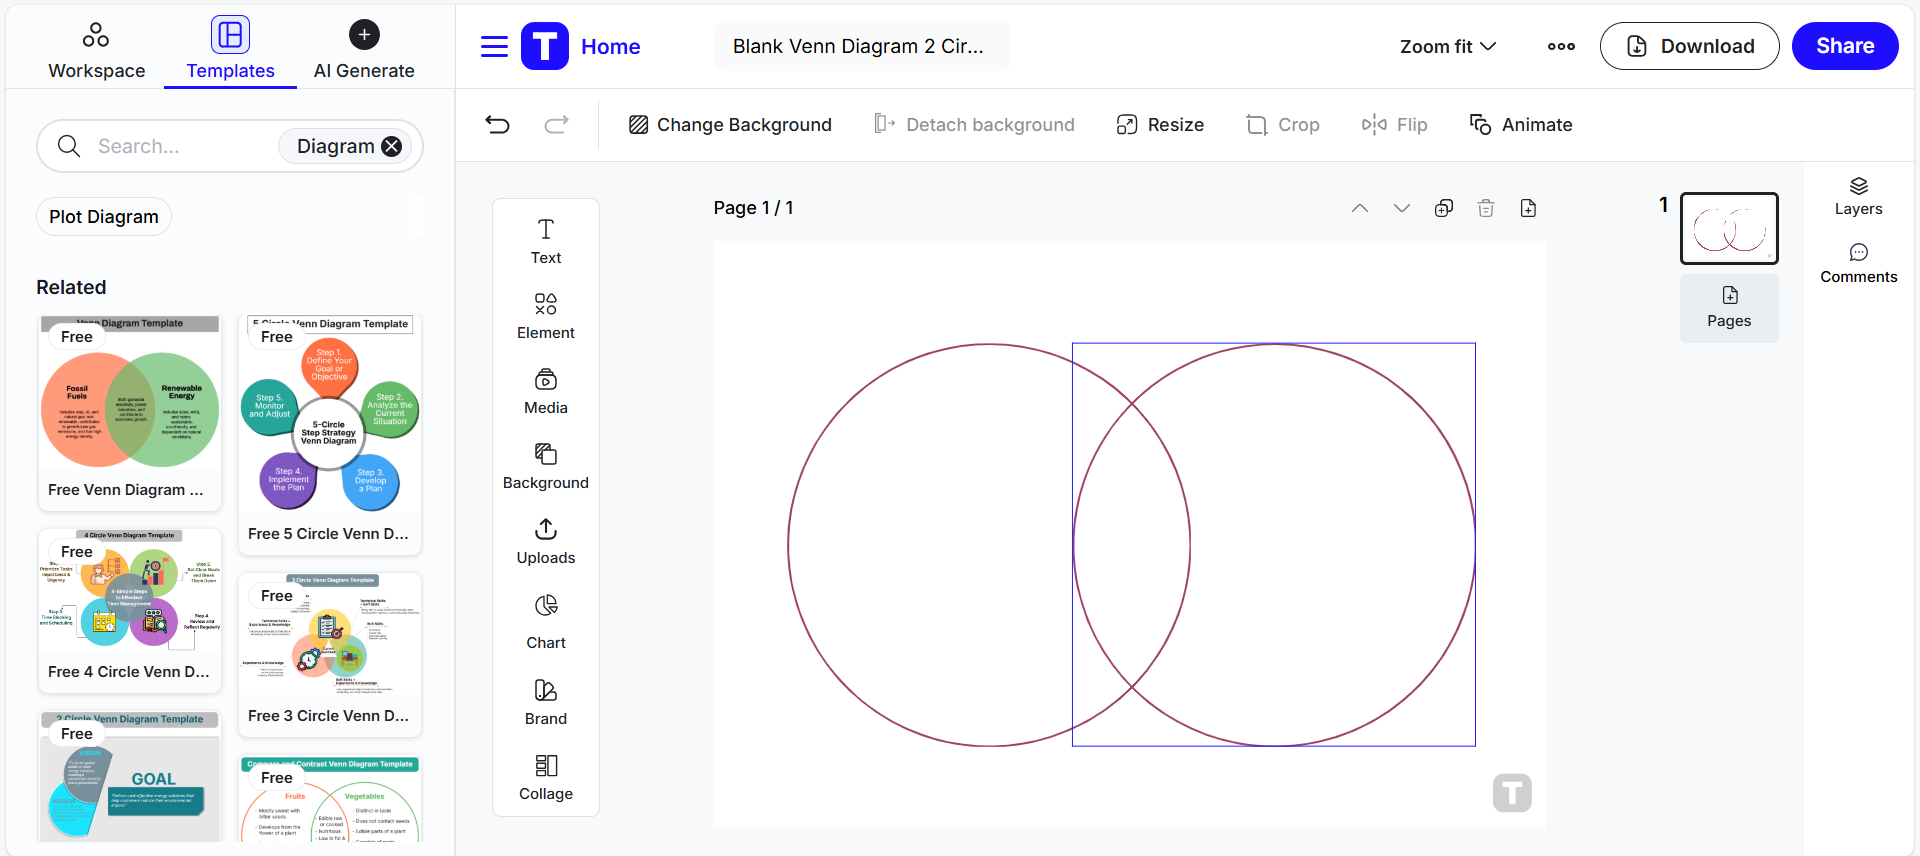1920x856 pixels.
Task: Open the Free 4 Circle Venn Diagram template
Action: (x=130, y=611)
